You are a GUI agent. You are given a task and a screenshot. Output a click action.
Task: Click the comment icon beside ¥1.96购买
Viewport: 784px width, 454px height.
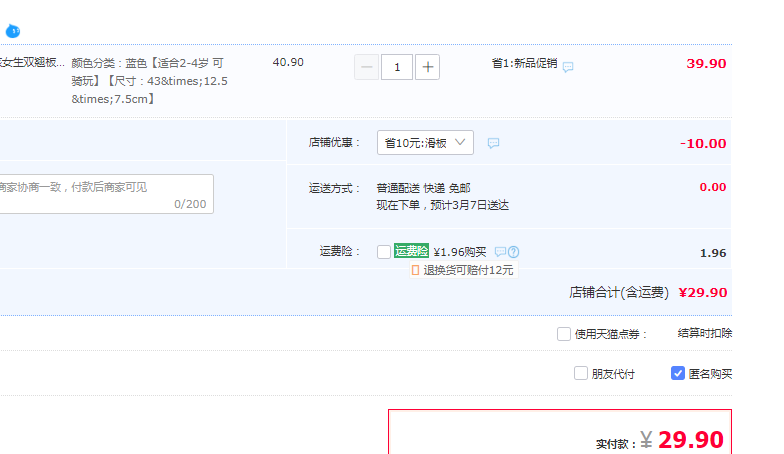500,252
